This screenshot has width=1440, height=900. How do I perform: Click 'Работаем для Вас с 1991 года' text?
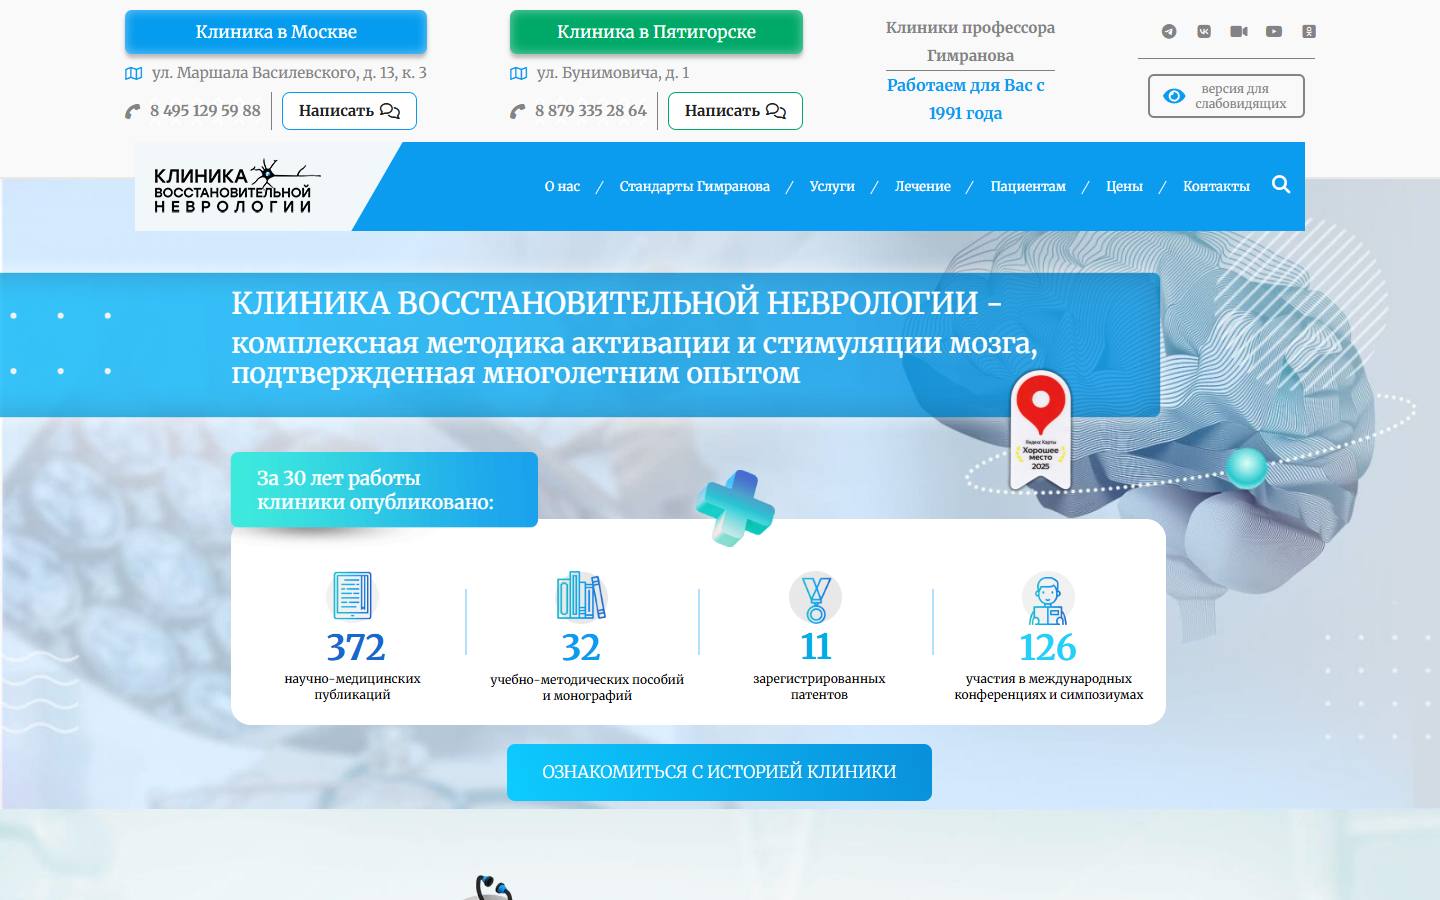click(x=966, y=99)
